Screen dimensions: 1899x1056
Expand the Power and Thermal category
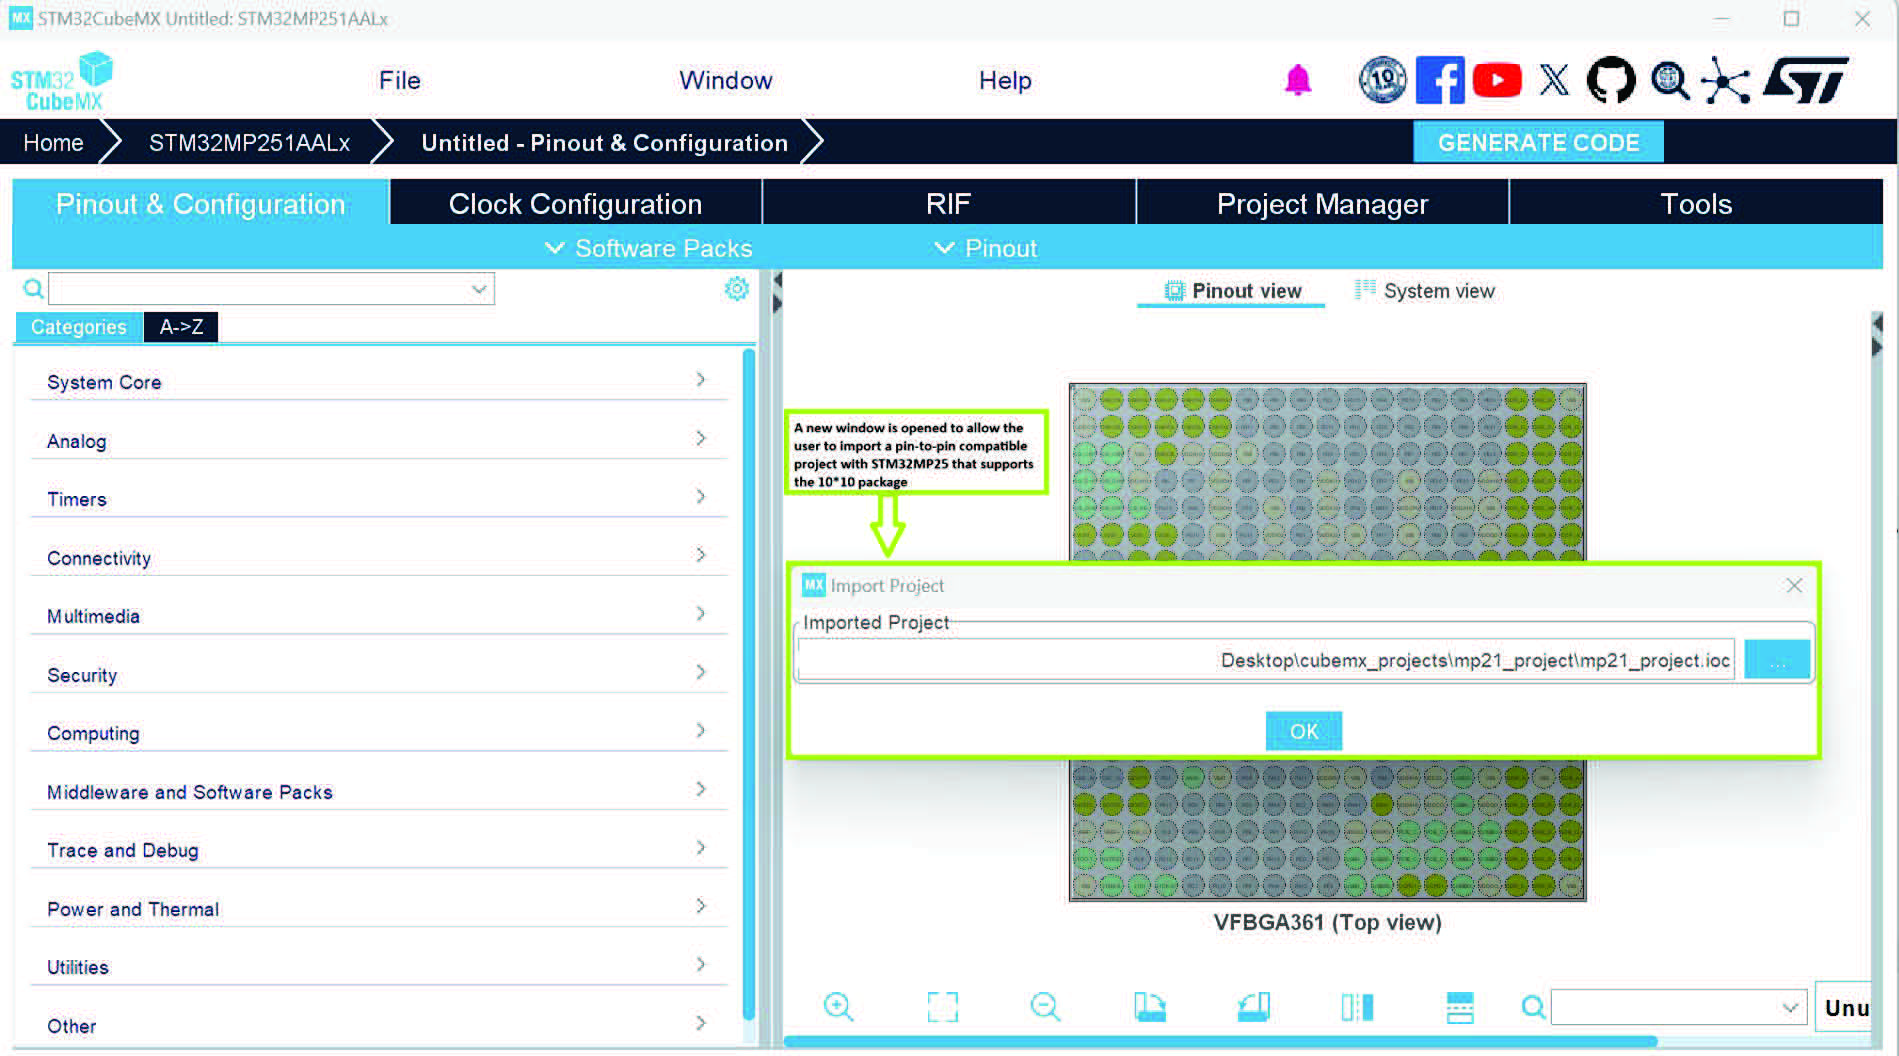[378, 908]
